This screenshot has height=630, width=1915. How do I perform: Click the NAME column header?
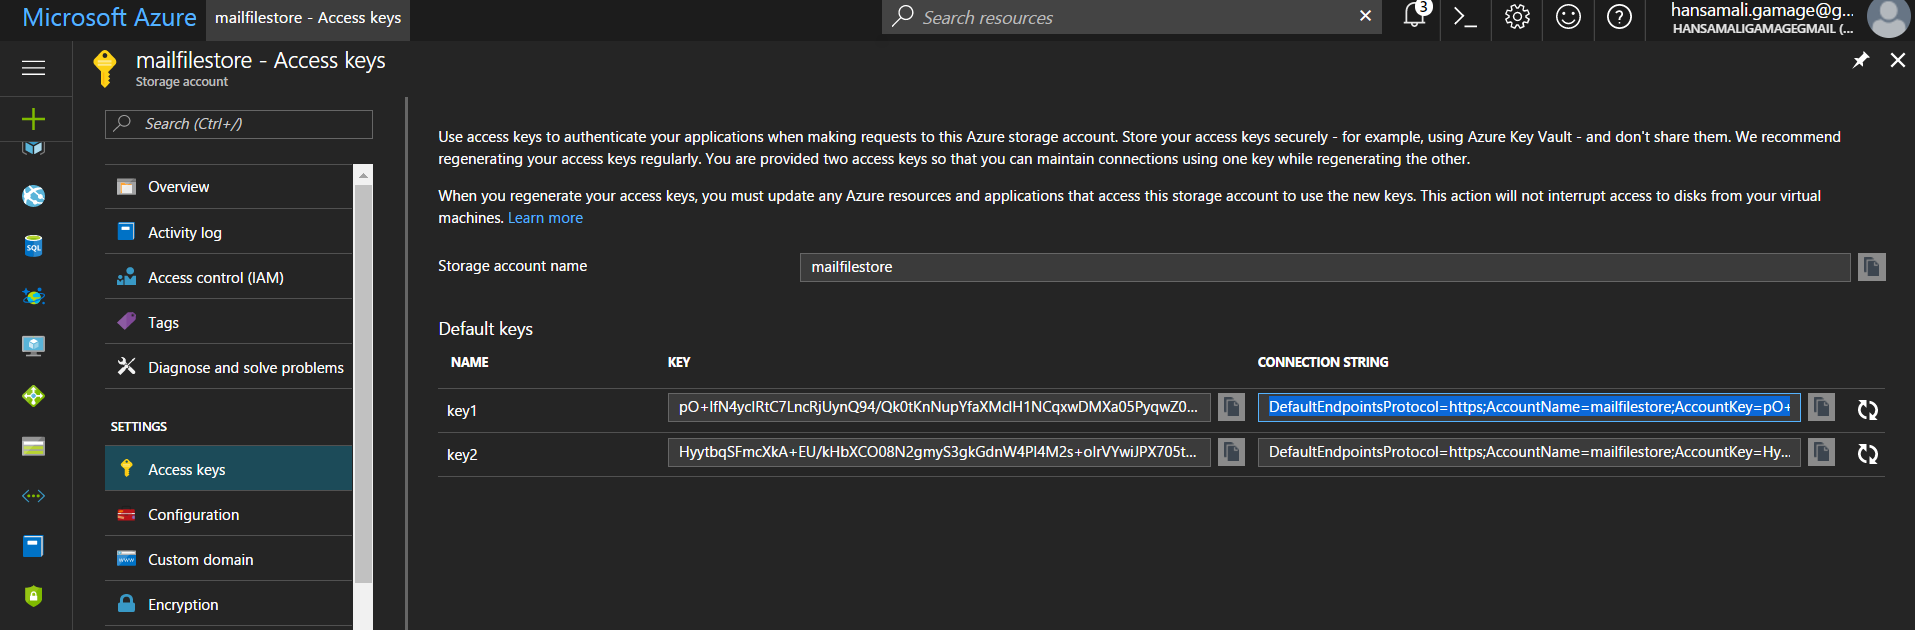click(x=470, y=362)
